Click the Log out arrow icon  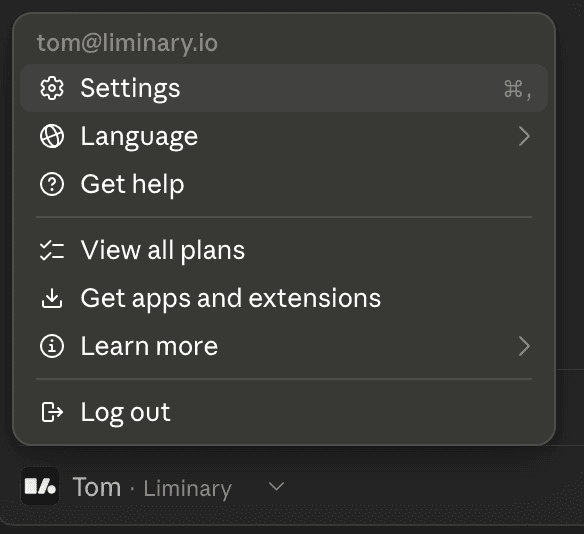point(52,412)
